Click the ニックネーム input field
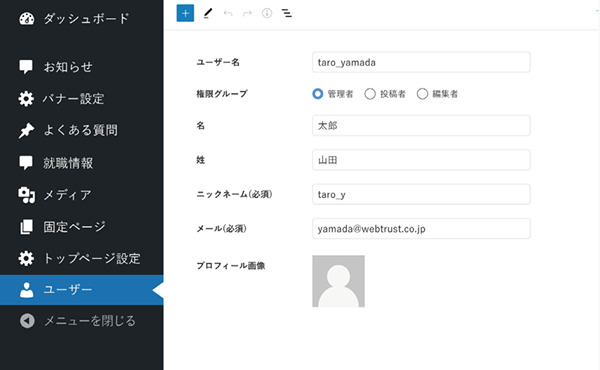This screenshot has height=370, width=600. (x=421, y=194)
